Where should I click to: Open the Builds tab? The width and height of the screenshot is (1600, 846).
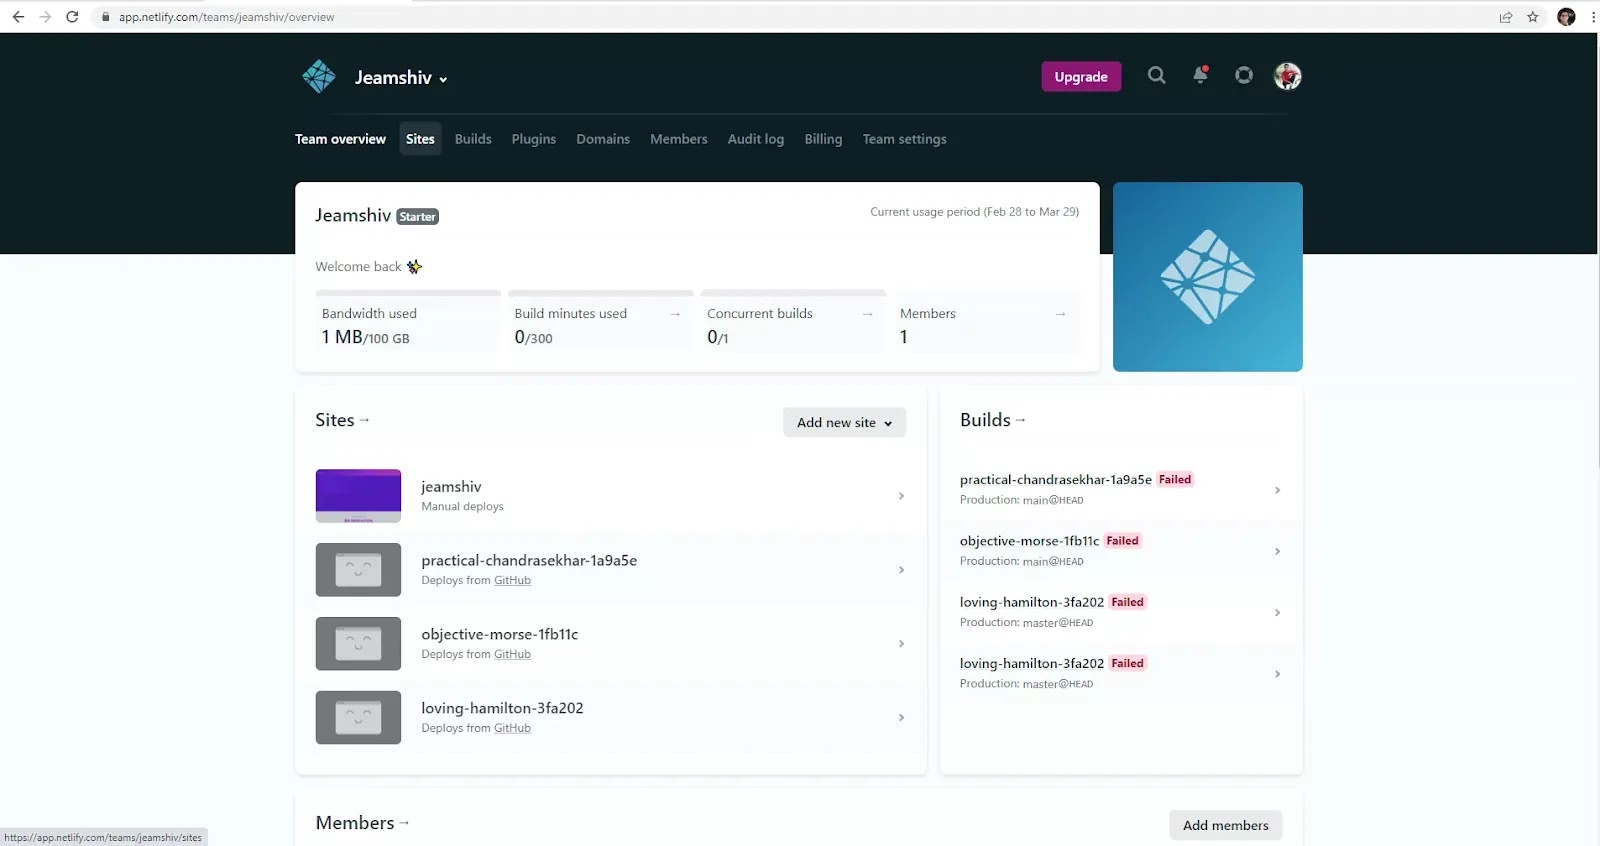473,139
